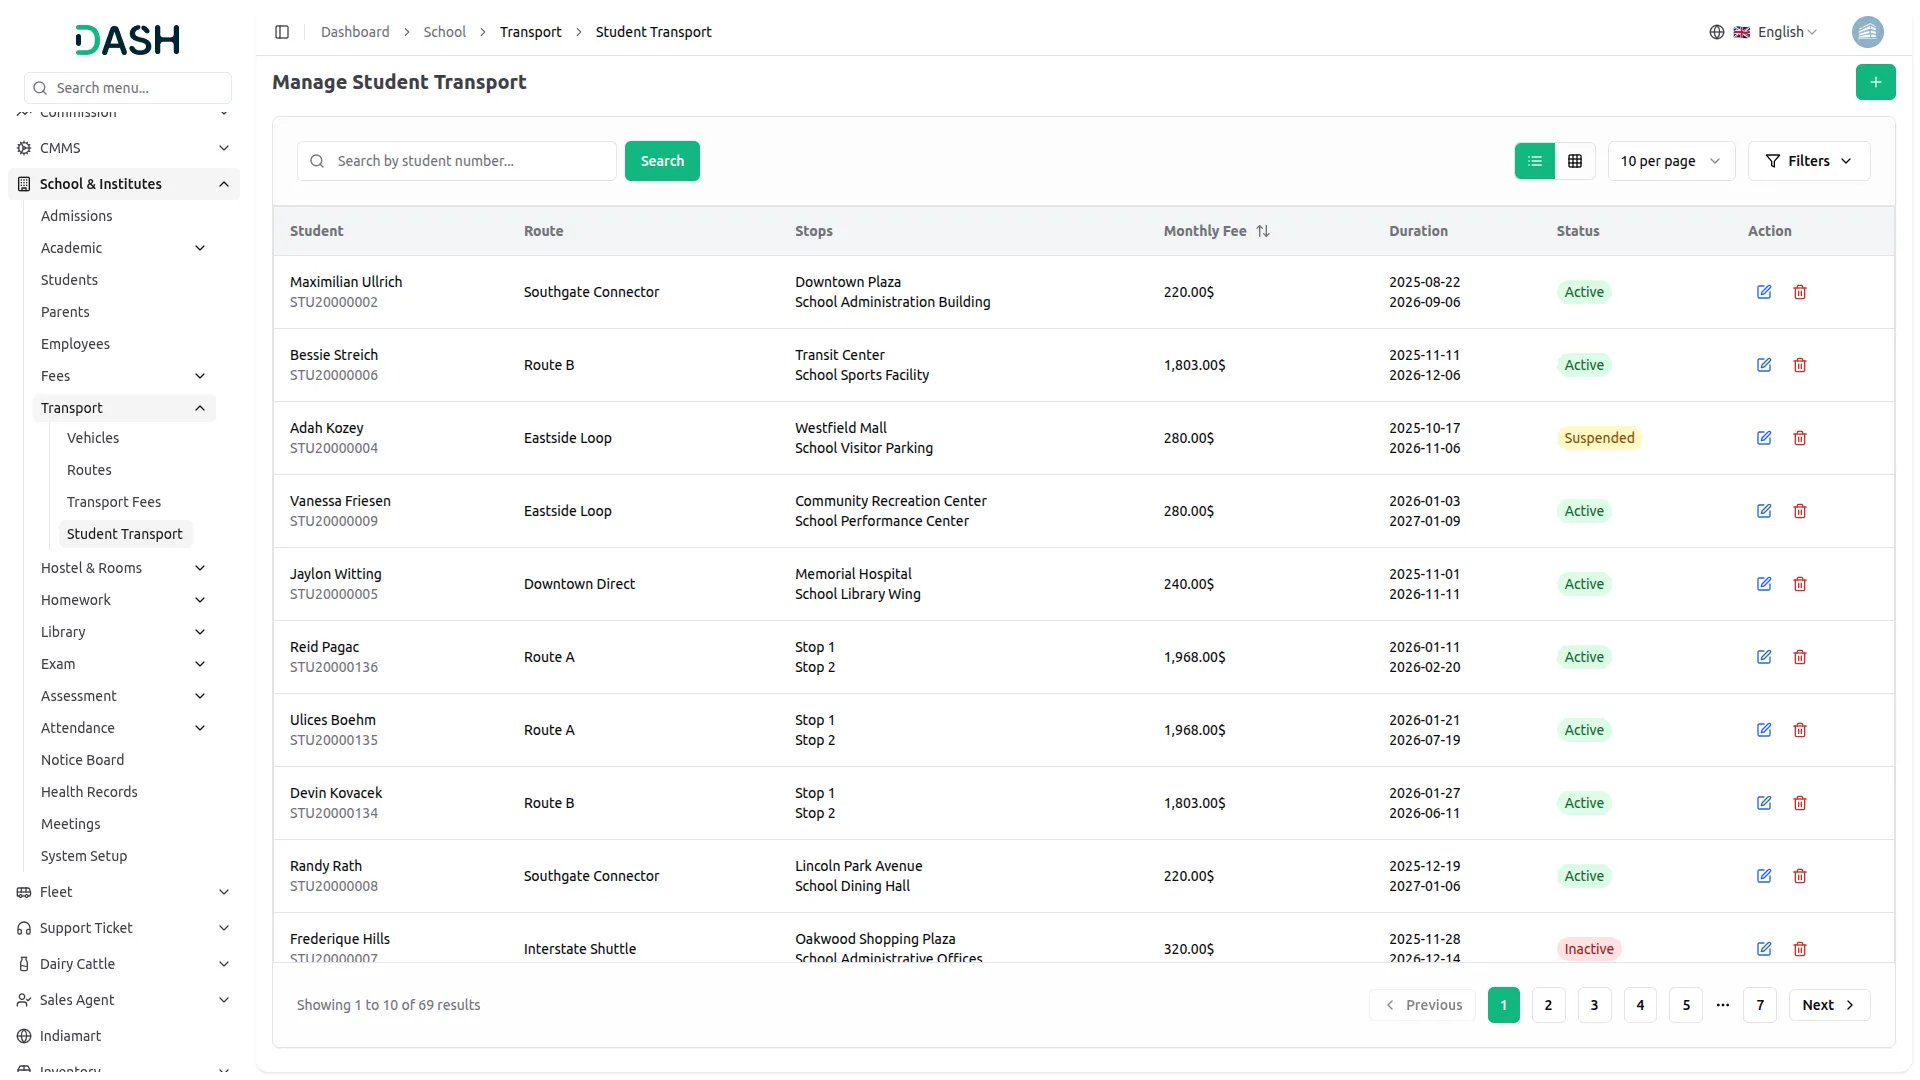Switch to grid view layout
Viewport: 1920px width, 1080px height.
pyautogui.click(x=1574, y=161)
